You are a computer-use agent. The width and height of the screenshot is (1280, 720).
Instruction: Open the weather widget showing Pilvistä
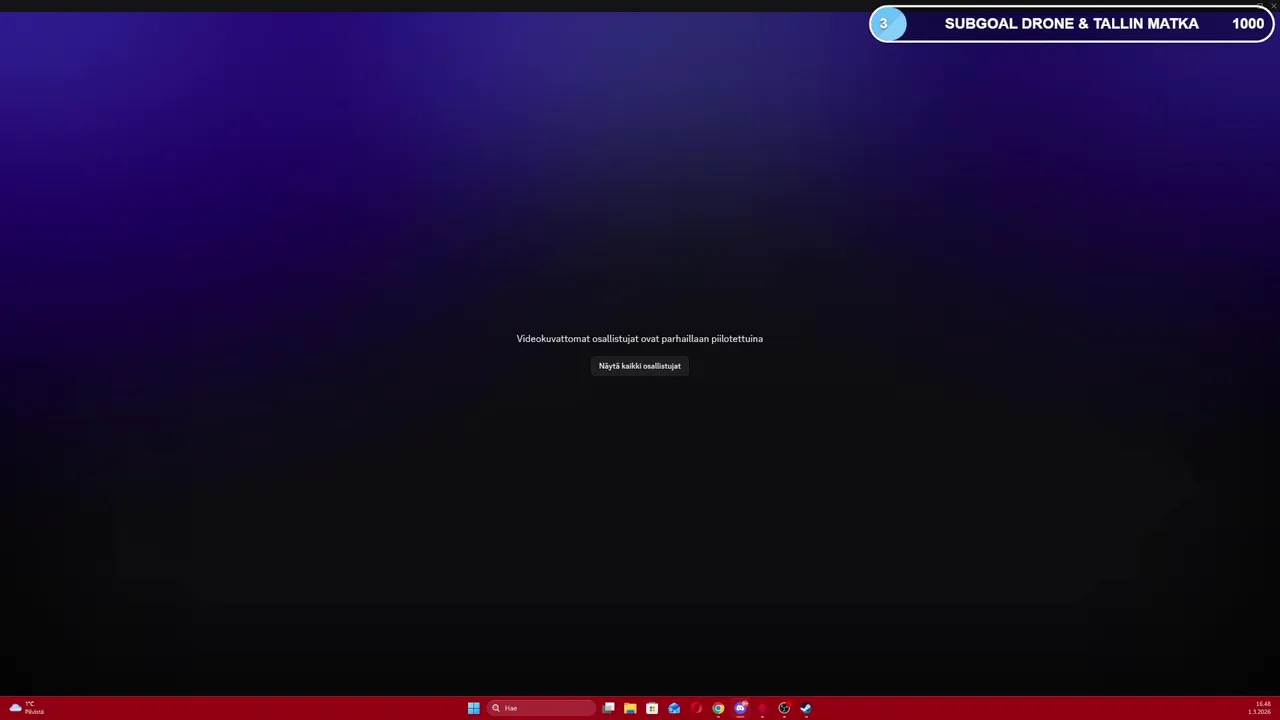[x=27, y=708]
